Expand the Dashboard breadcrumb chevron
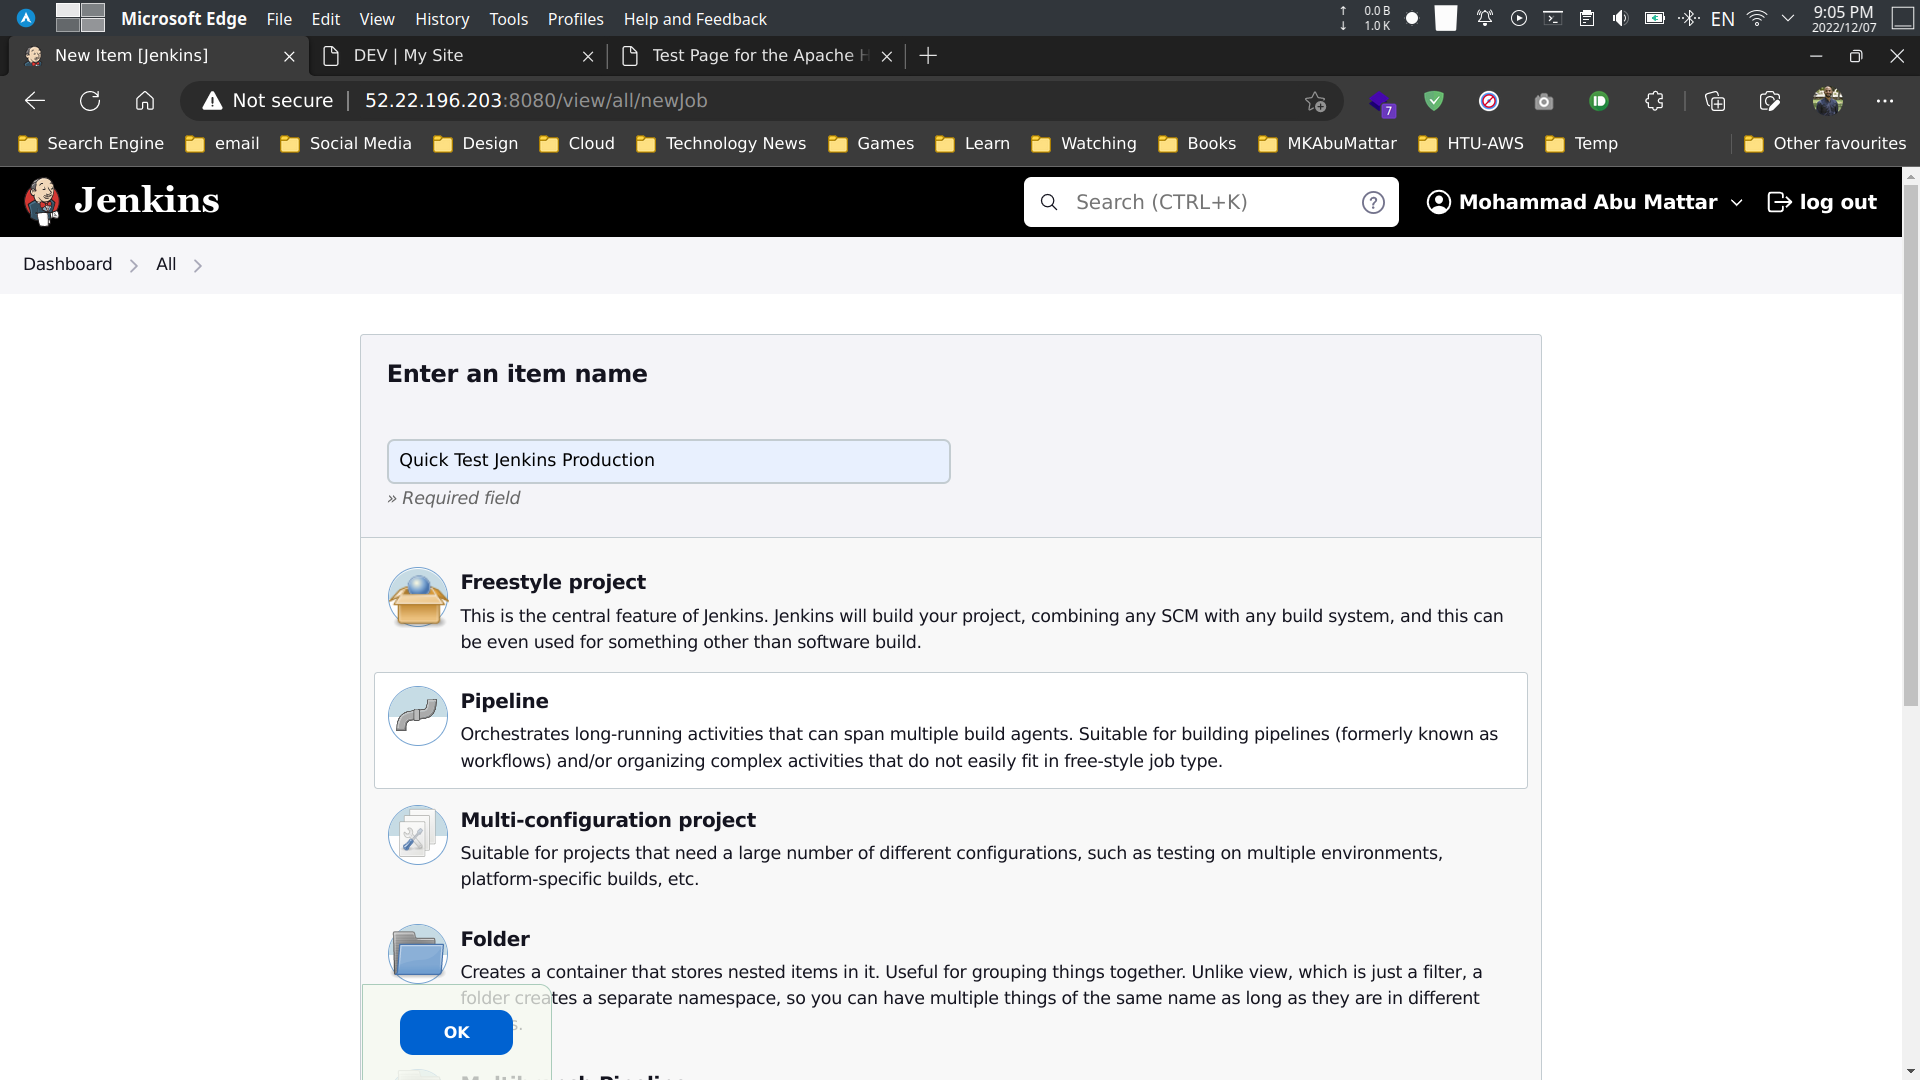The height and width of the screenshot is (1080, 1920). pos(133,266)
